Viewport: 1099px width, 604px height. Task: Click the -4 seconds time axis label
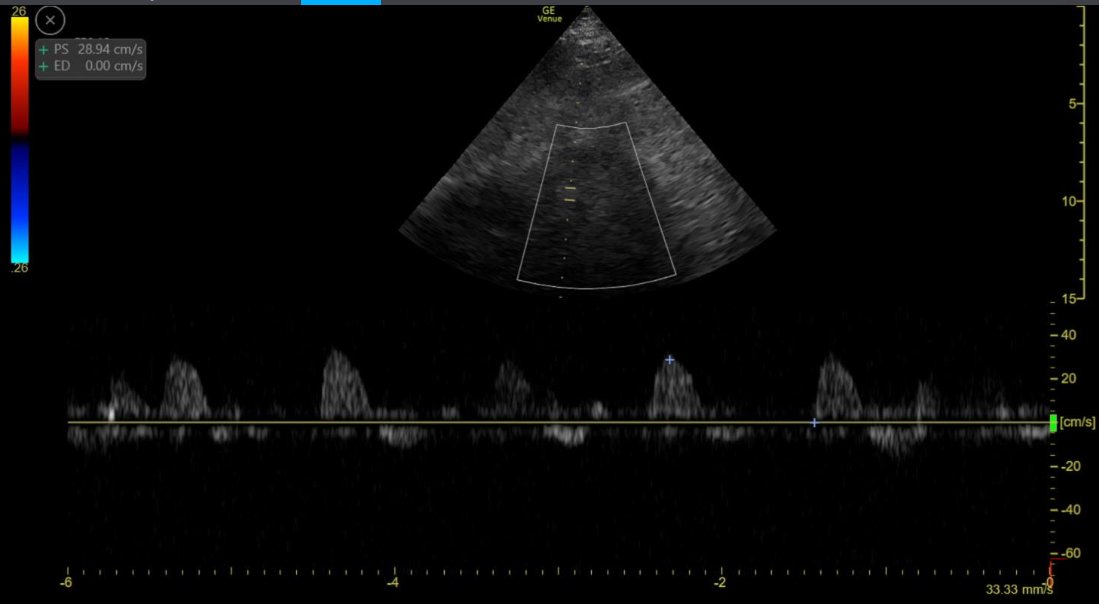[393, 583]
